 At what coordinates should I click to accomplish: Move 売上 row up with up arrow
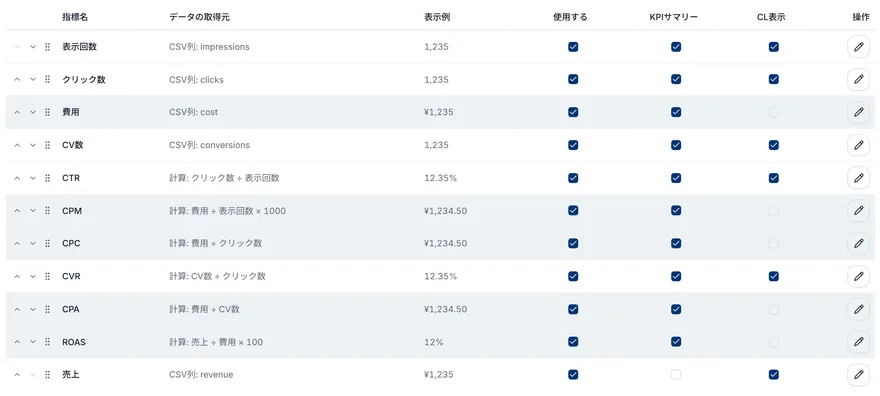pyautogui.click(x=17, y=375)
